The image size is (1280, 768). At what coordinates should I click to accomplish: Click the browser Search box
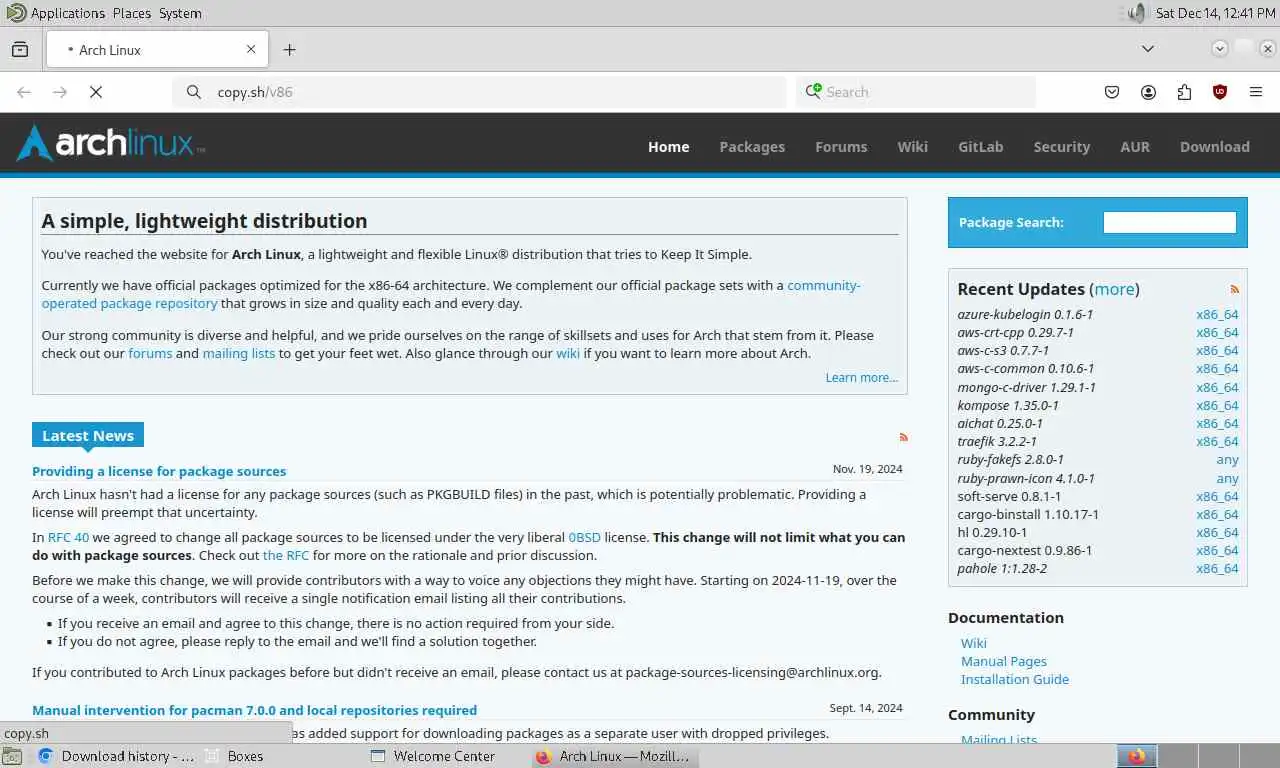(916, 92)
